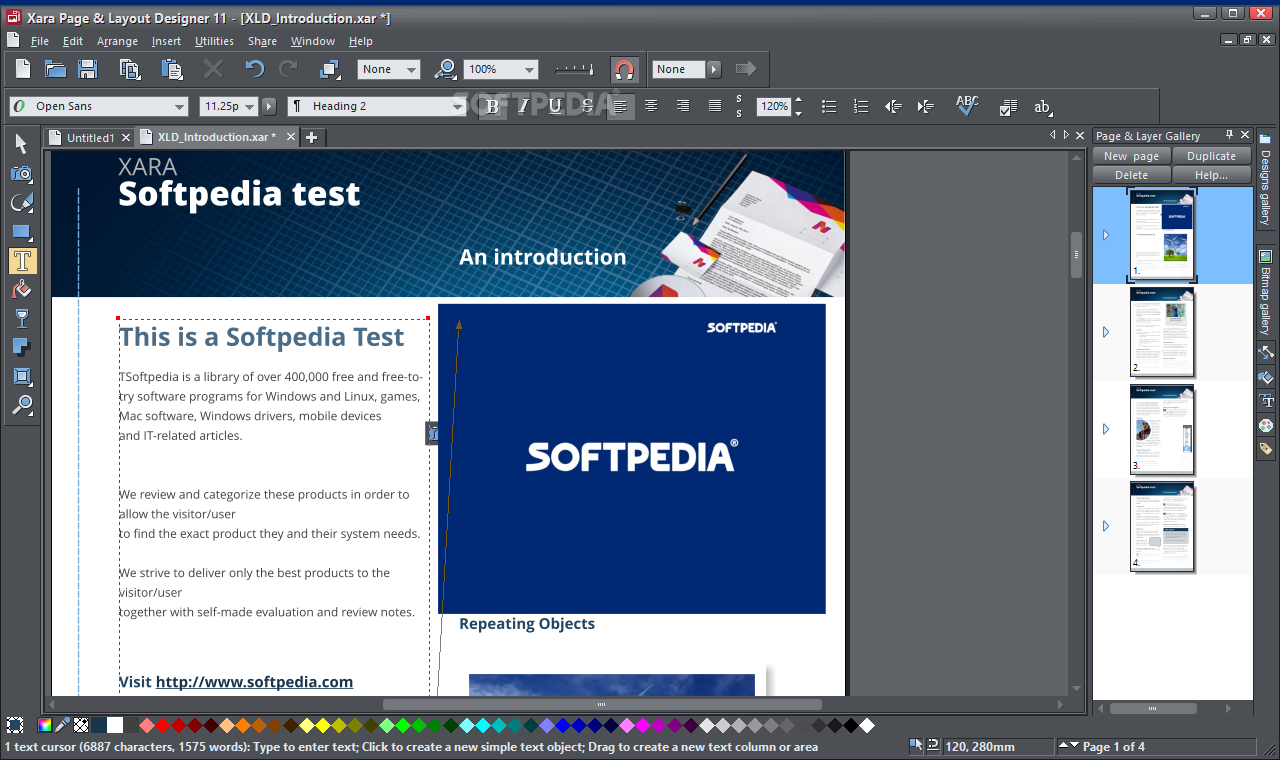The image size is (1280, 760).
Task: Click the Duplicate button
Action: click(1211, 156)
